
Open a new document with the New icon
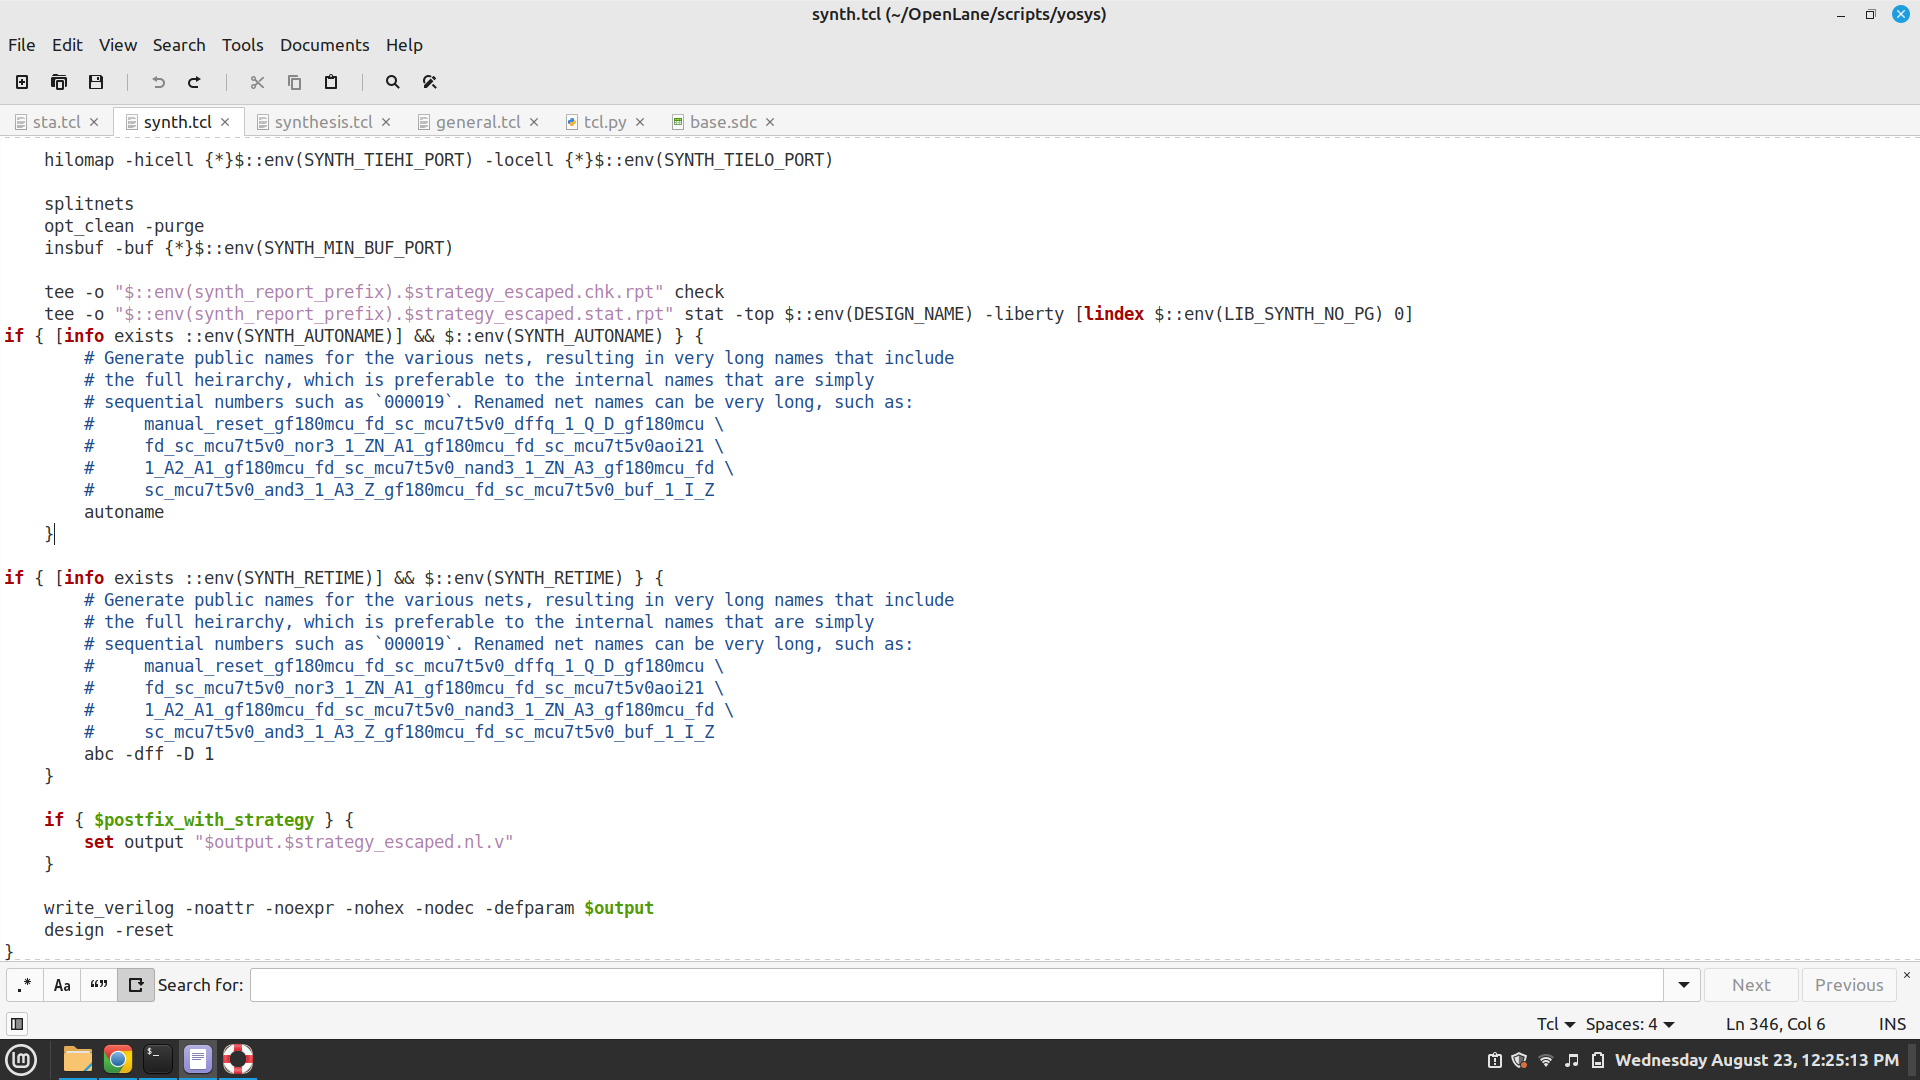tap(21, 82)
